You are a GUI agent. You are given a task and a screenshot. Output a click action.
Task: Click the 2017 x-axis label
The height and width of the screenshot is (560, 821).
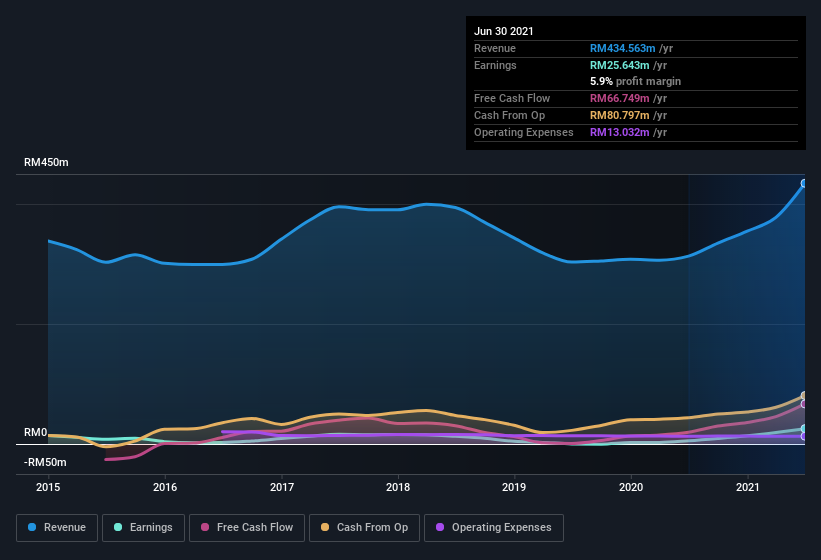click(282, 487)
